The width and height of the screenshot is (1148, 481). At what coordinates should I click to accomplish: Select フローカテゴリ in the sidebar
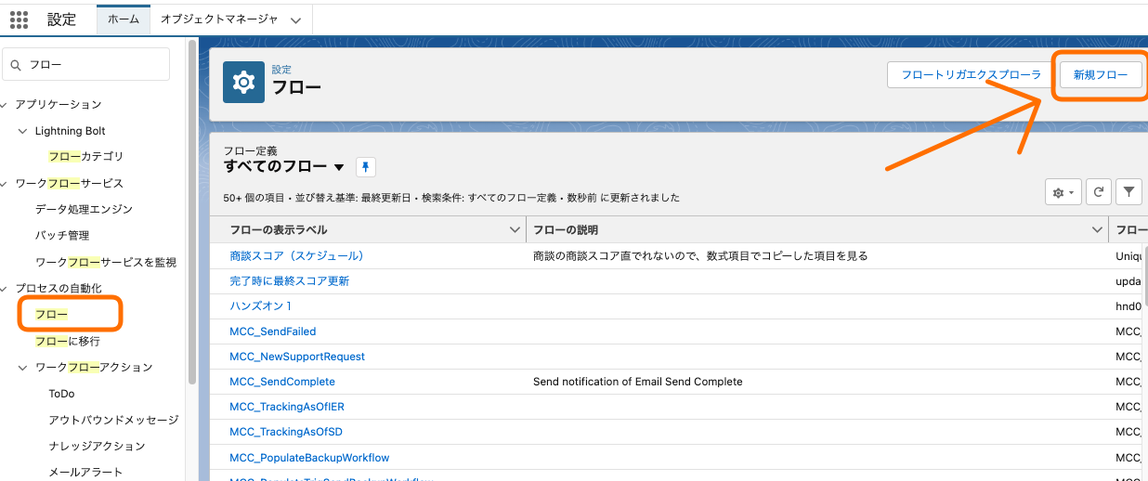(86, 157)
